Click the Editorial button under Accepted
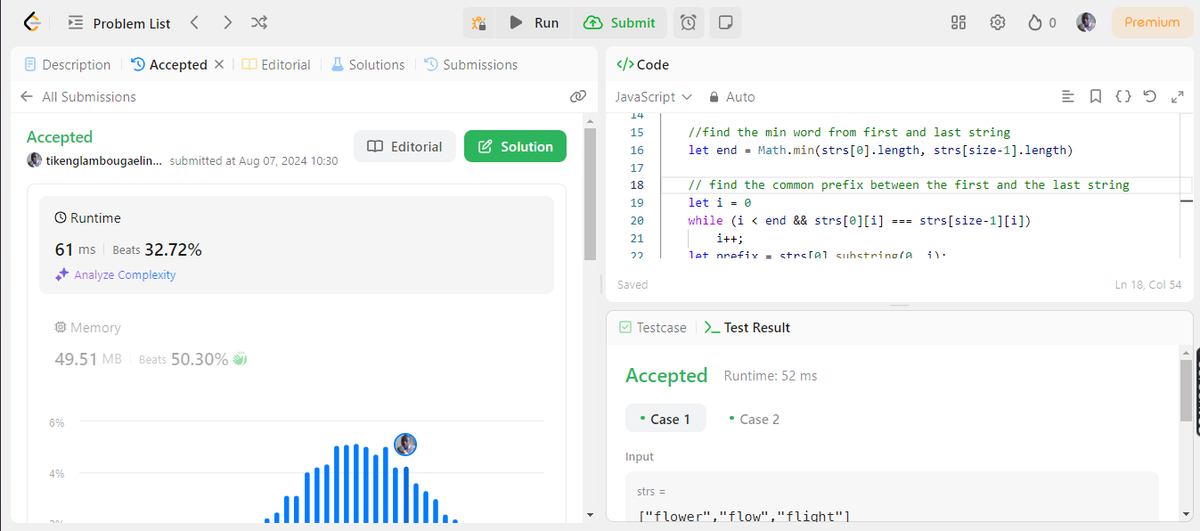The height and width of the screenshot is (531, 1200). pos(405,146)
